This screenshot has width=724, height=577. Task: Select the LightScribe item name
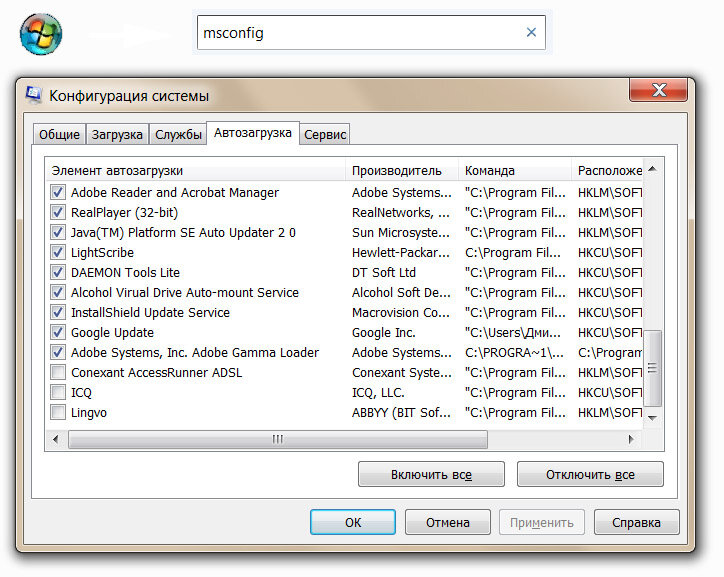(x=102, y=252)
